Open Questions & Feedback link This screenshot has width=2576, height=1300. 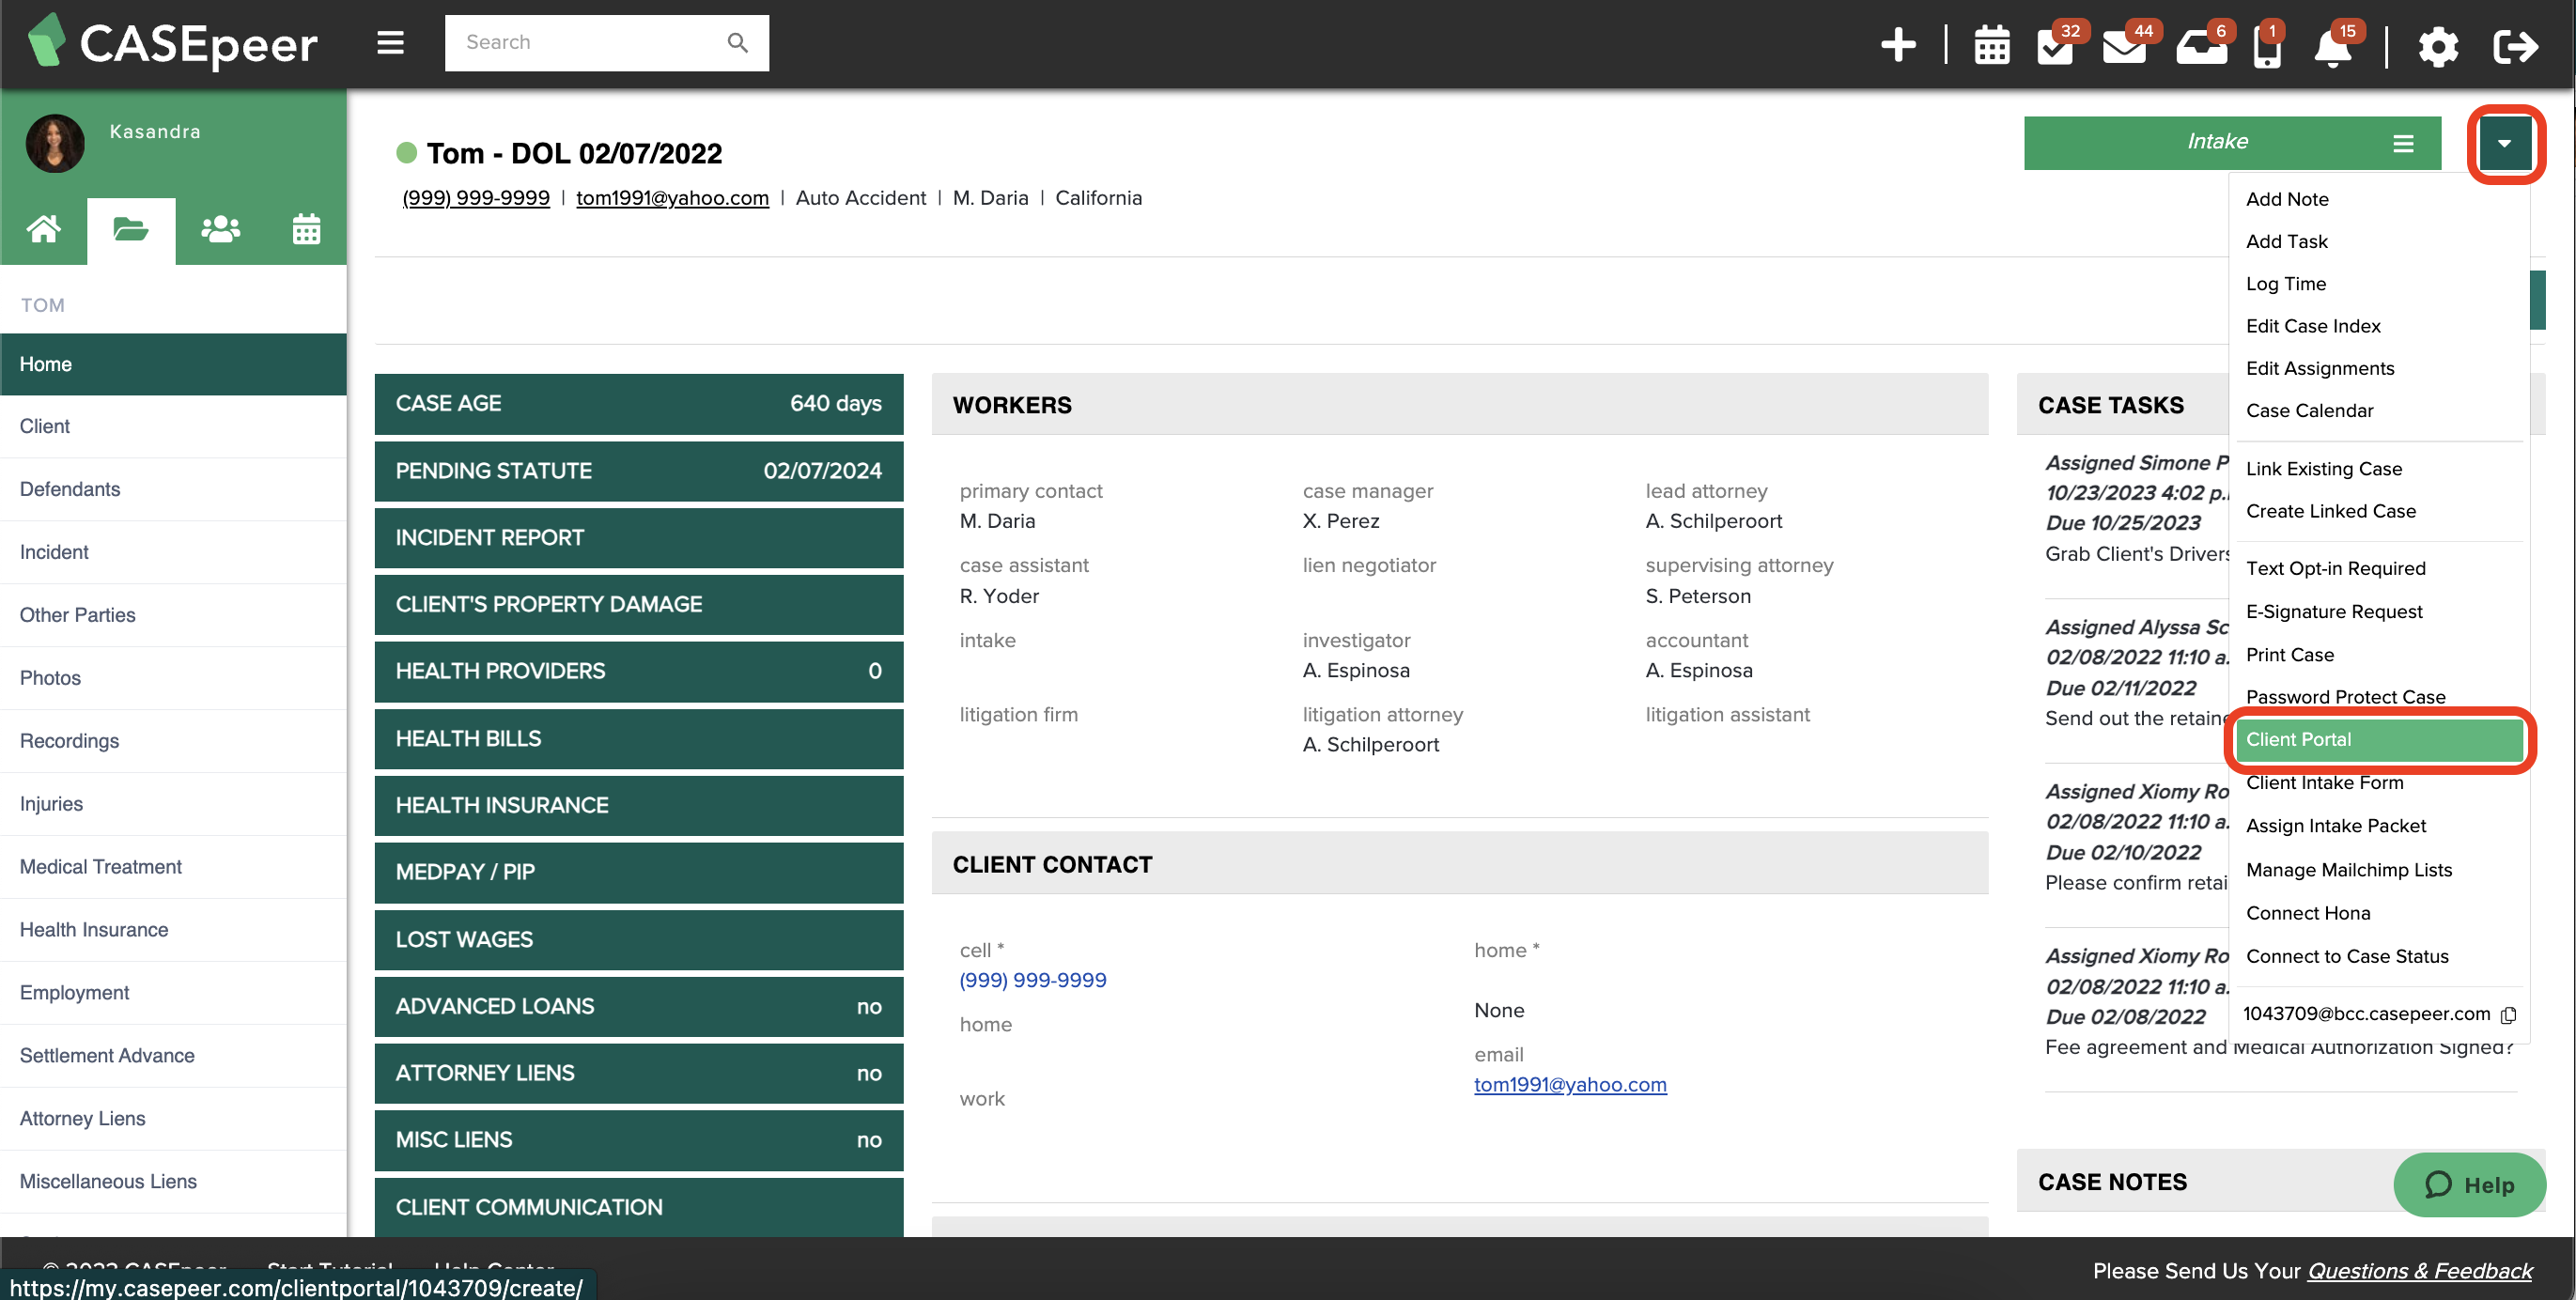[2419, 1270]
